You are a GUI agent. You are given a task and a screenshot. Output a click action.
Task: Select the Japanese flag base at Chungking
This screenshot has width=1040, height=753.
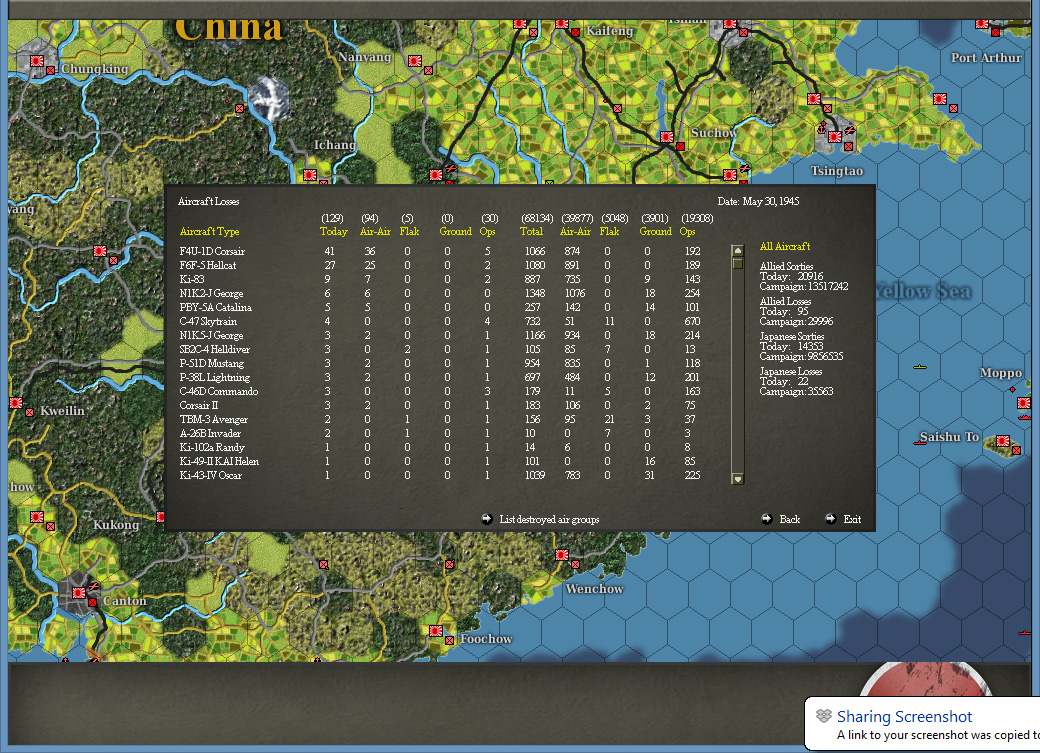pos(37,61)
